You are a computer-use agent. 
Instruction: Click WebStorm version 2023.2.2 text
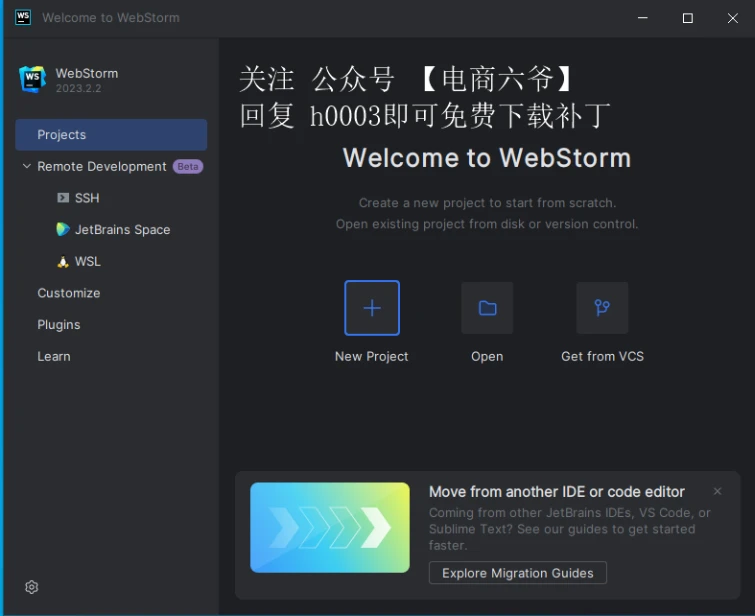click(x=78, y=88)
